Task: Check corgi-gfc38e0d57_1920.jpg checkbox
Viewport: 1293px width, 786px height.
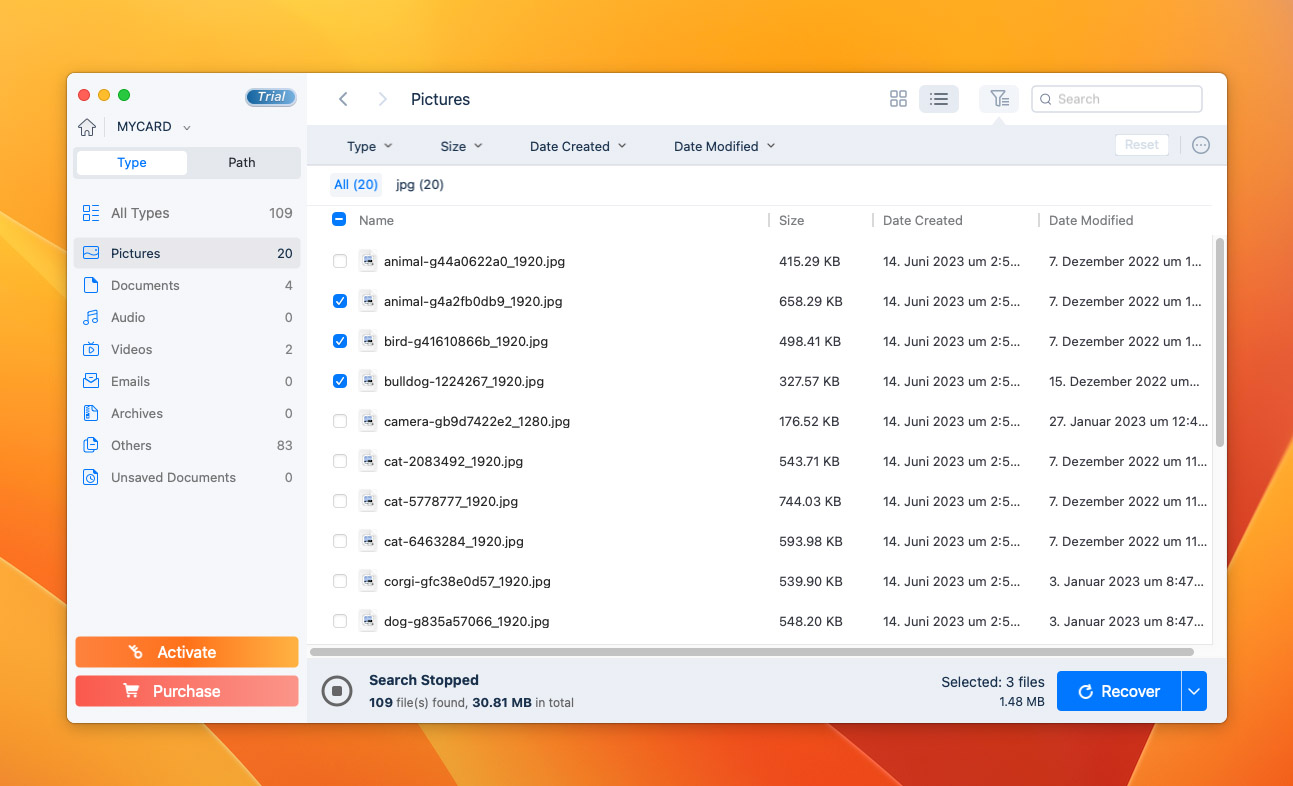Action: coord(340,581)
